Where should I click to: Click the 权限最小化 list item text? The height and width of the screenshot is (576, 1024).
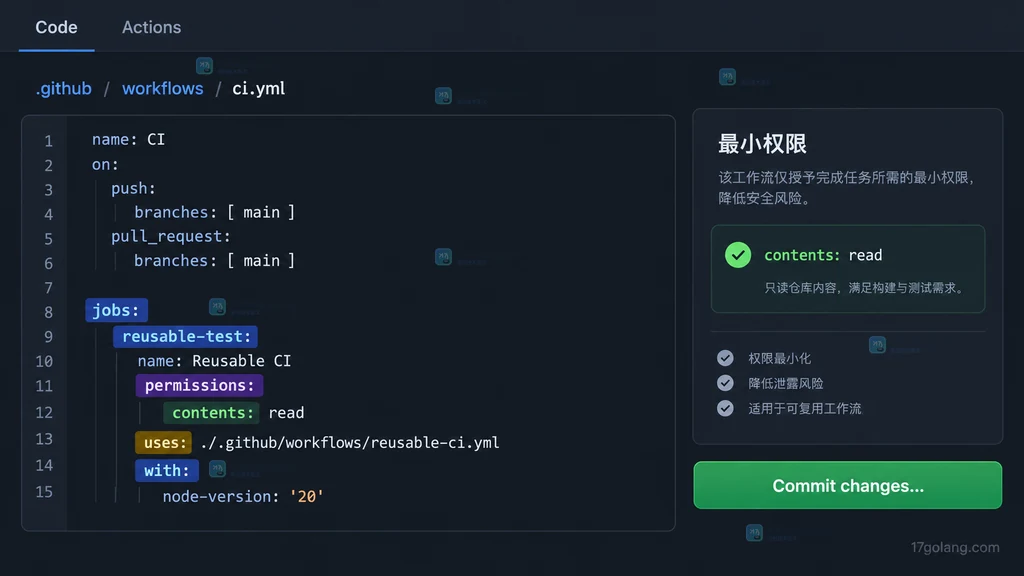(779, 359)
